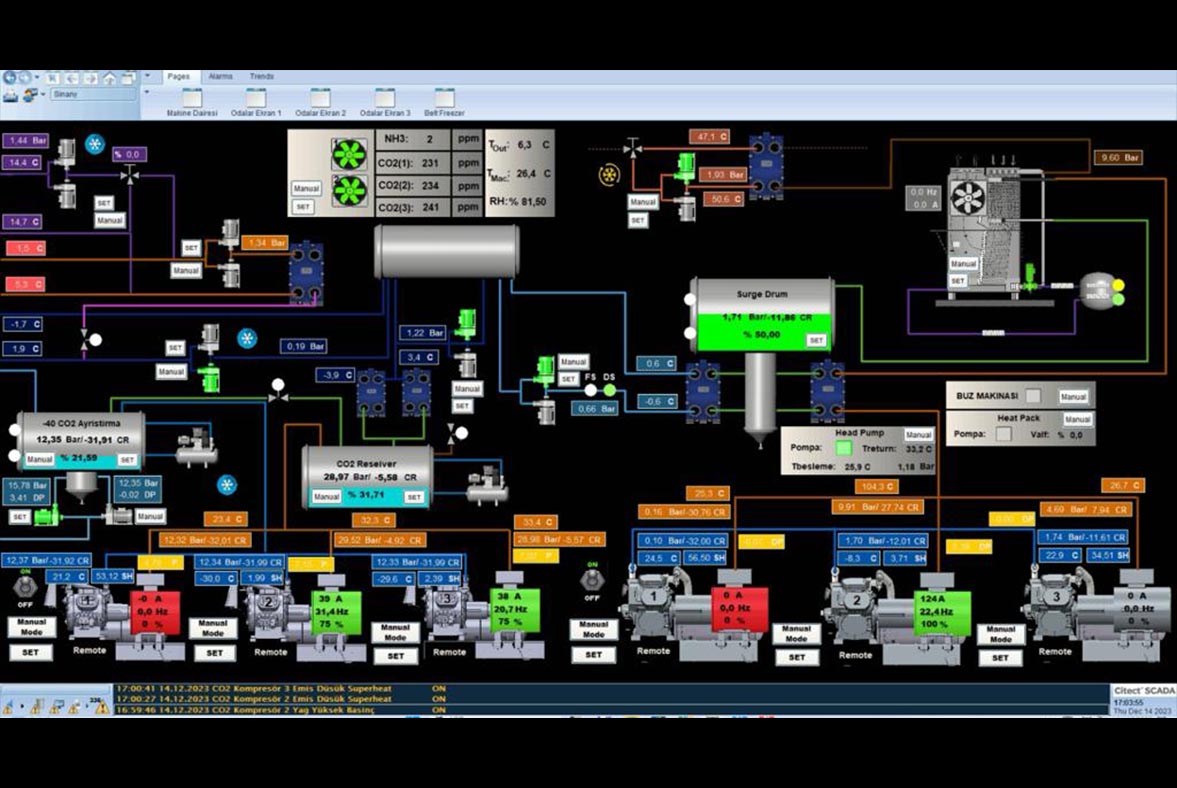Image resolution: width=1177 pixels, height=788 pixels.
Task: Expand the dropdown arrow left of the Pages tab
Action: (147, 76)
